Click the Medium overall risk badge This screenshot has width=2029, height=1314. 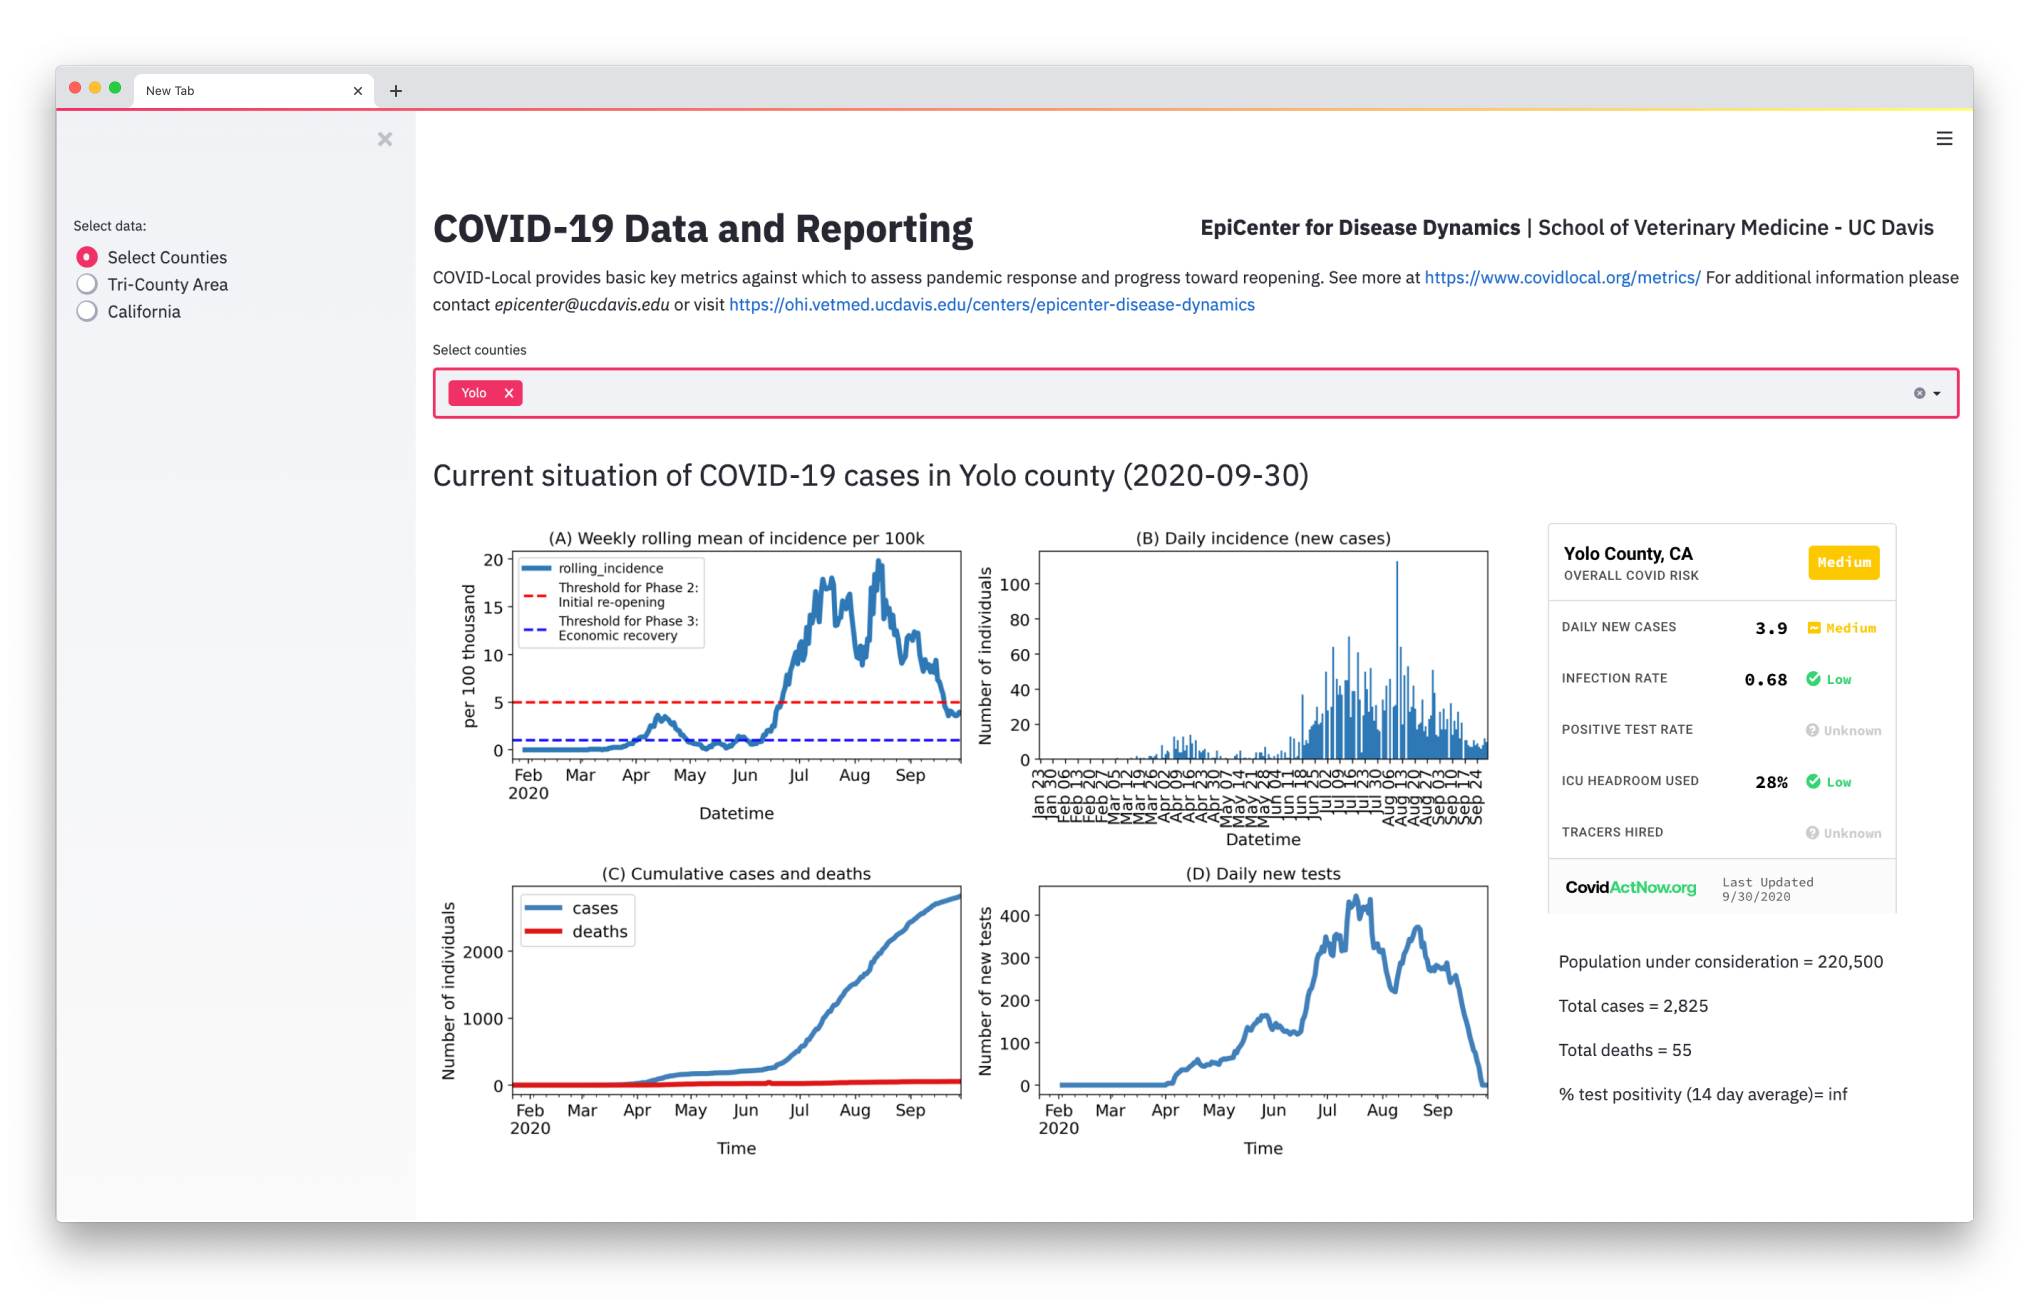pos(1843,562)
